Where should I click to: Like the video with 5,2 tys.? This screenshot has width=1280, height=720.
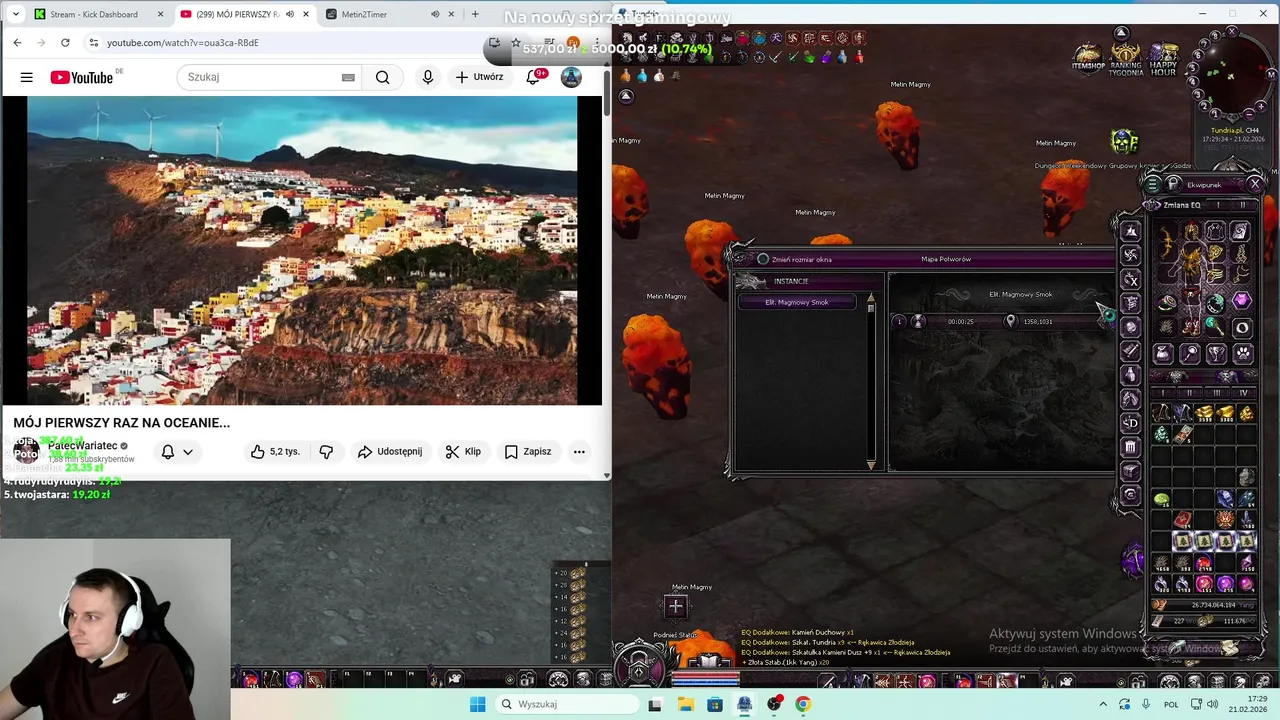pos(275,452)
